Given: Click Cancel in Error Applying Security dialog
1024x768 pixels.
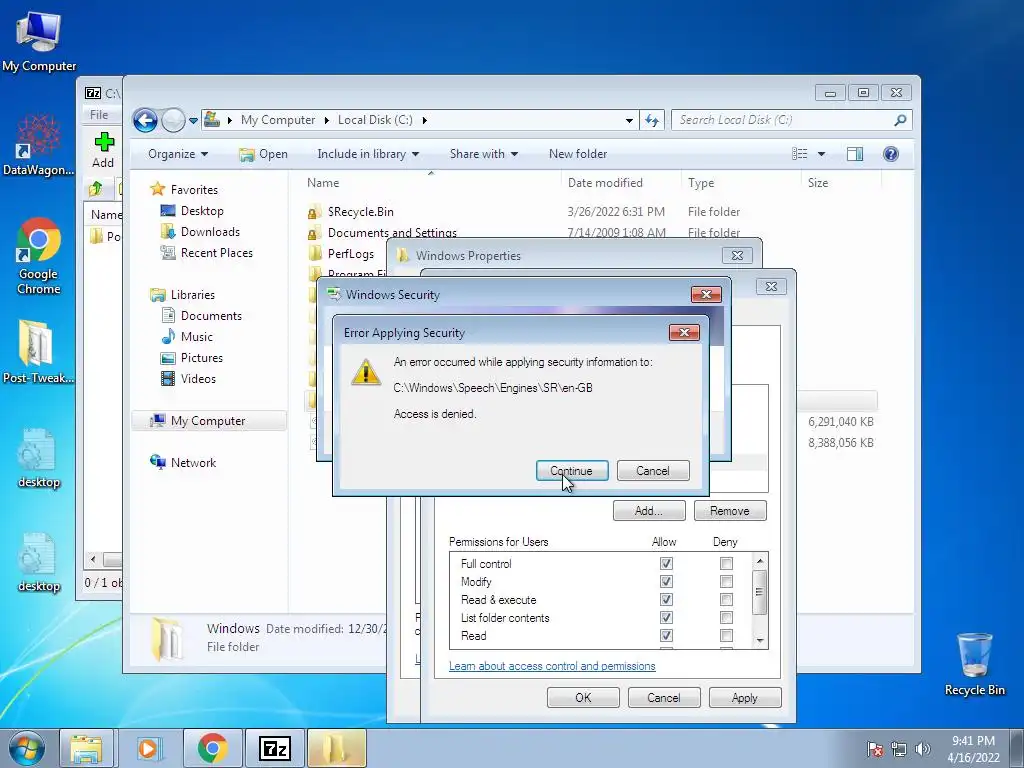Looking at the screenshot, I should pos(653,471).
